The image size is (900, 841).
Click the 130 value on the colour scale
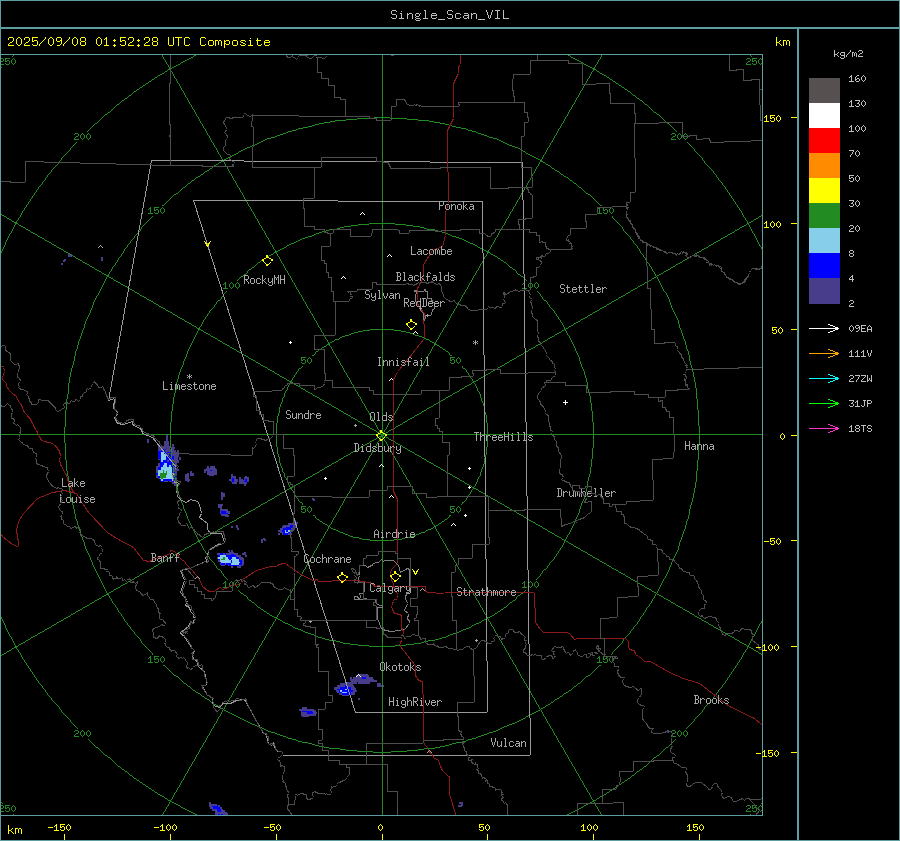[857, 103]
